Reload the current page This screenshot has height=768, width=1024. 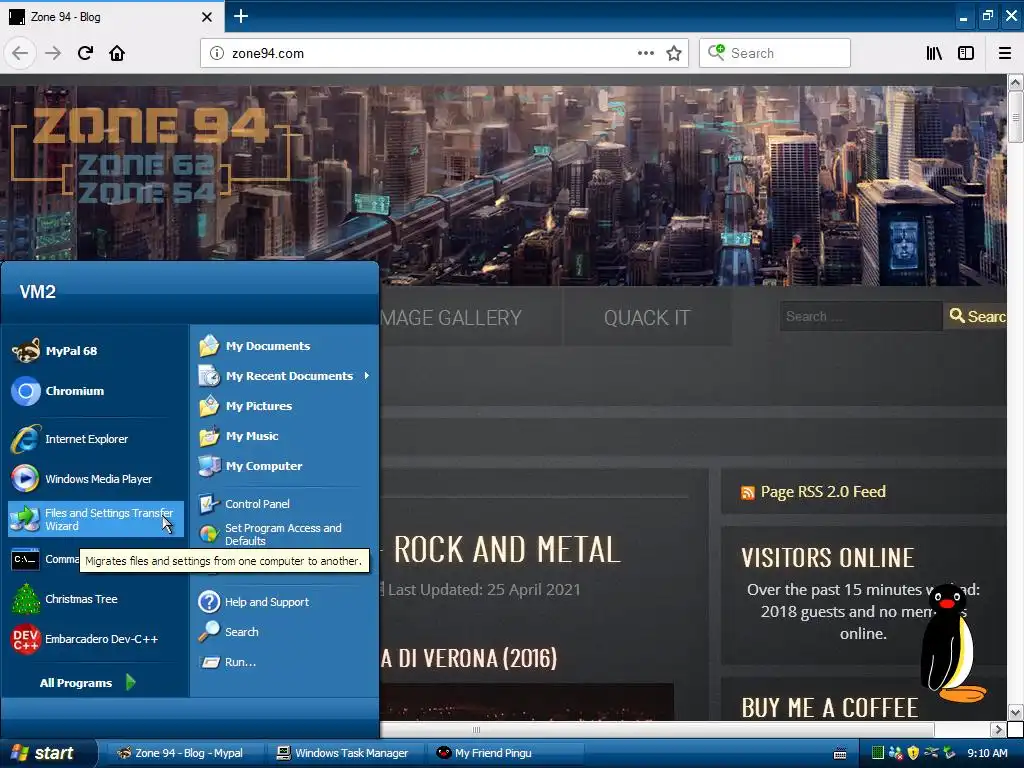pos(85,53)
